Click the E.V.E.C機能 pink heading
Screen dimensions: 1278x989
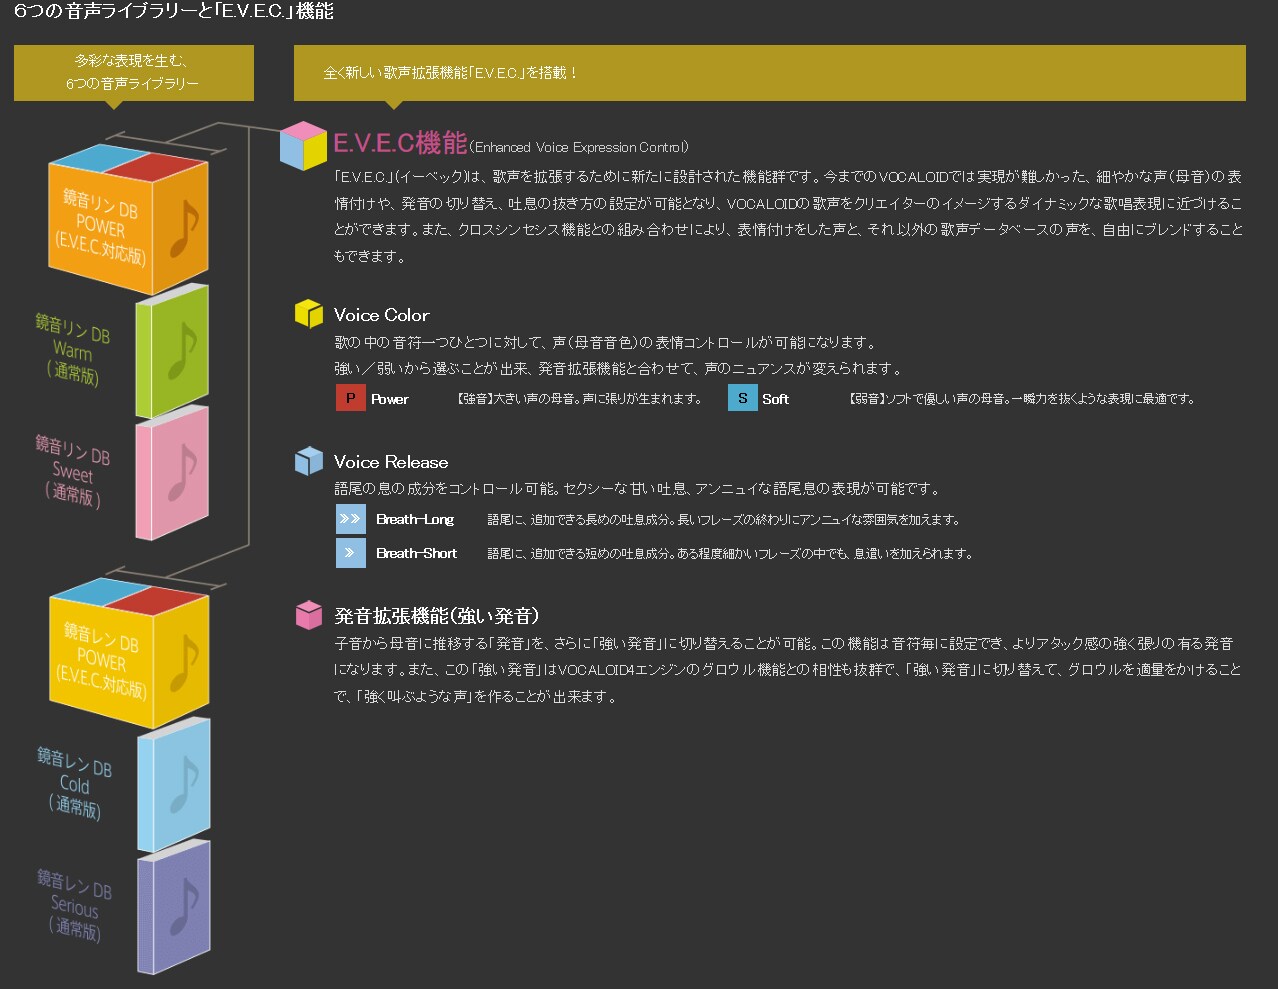click(400, 144)
